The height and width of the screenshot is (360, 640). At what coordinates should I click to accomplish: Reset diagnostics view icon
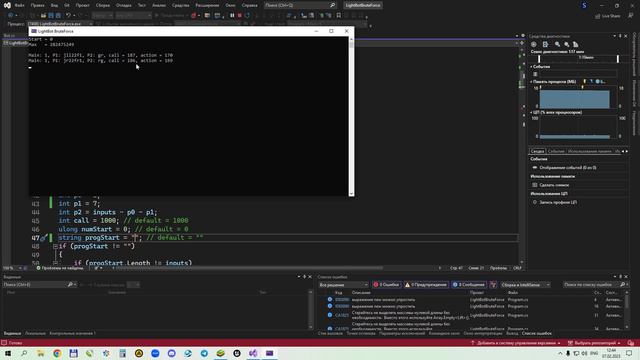coord(576,44)
